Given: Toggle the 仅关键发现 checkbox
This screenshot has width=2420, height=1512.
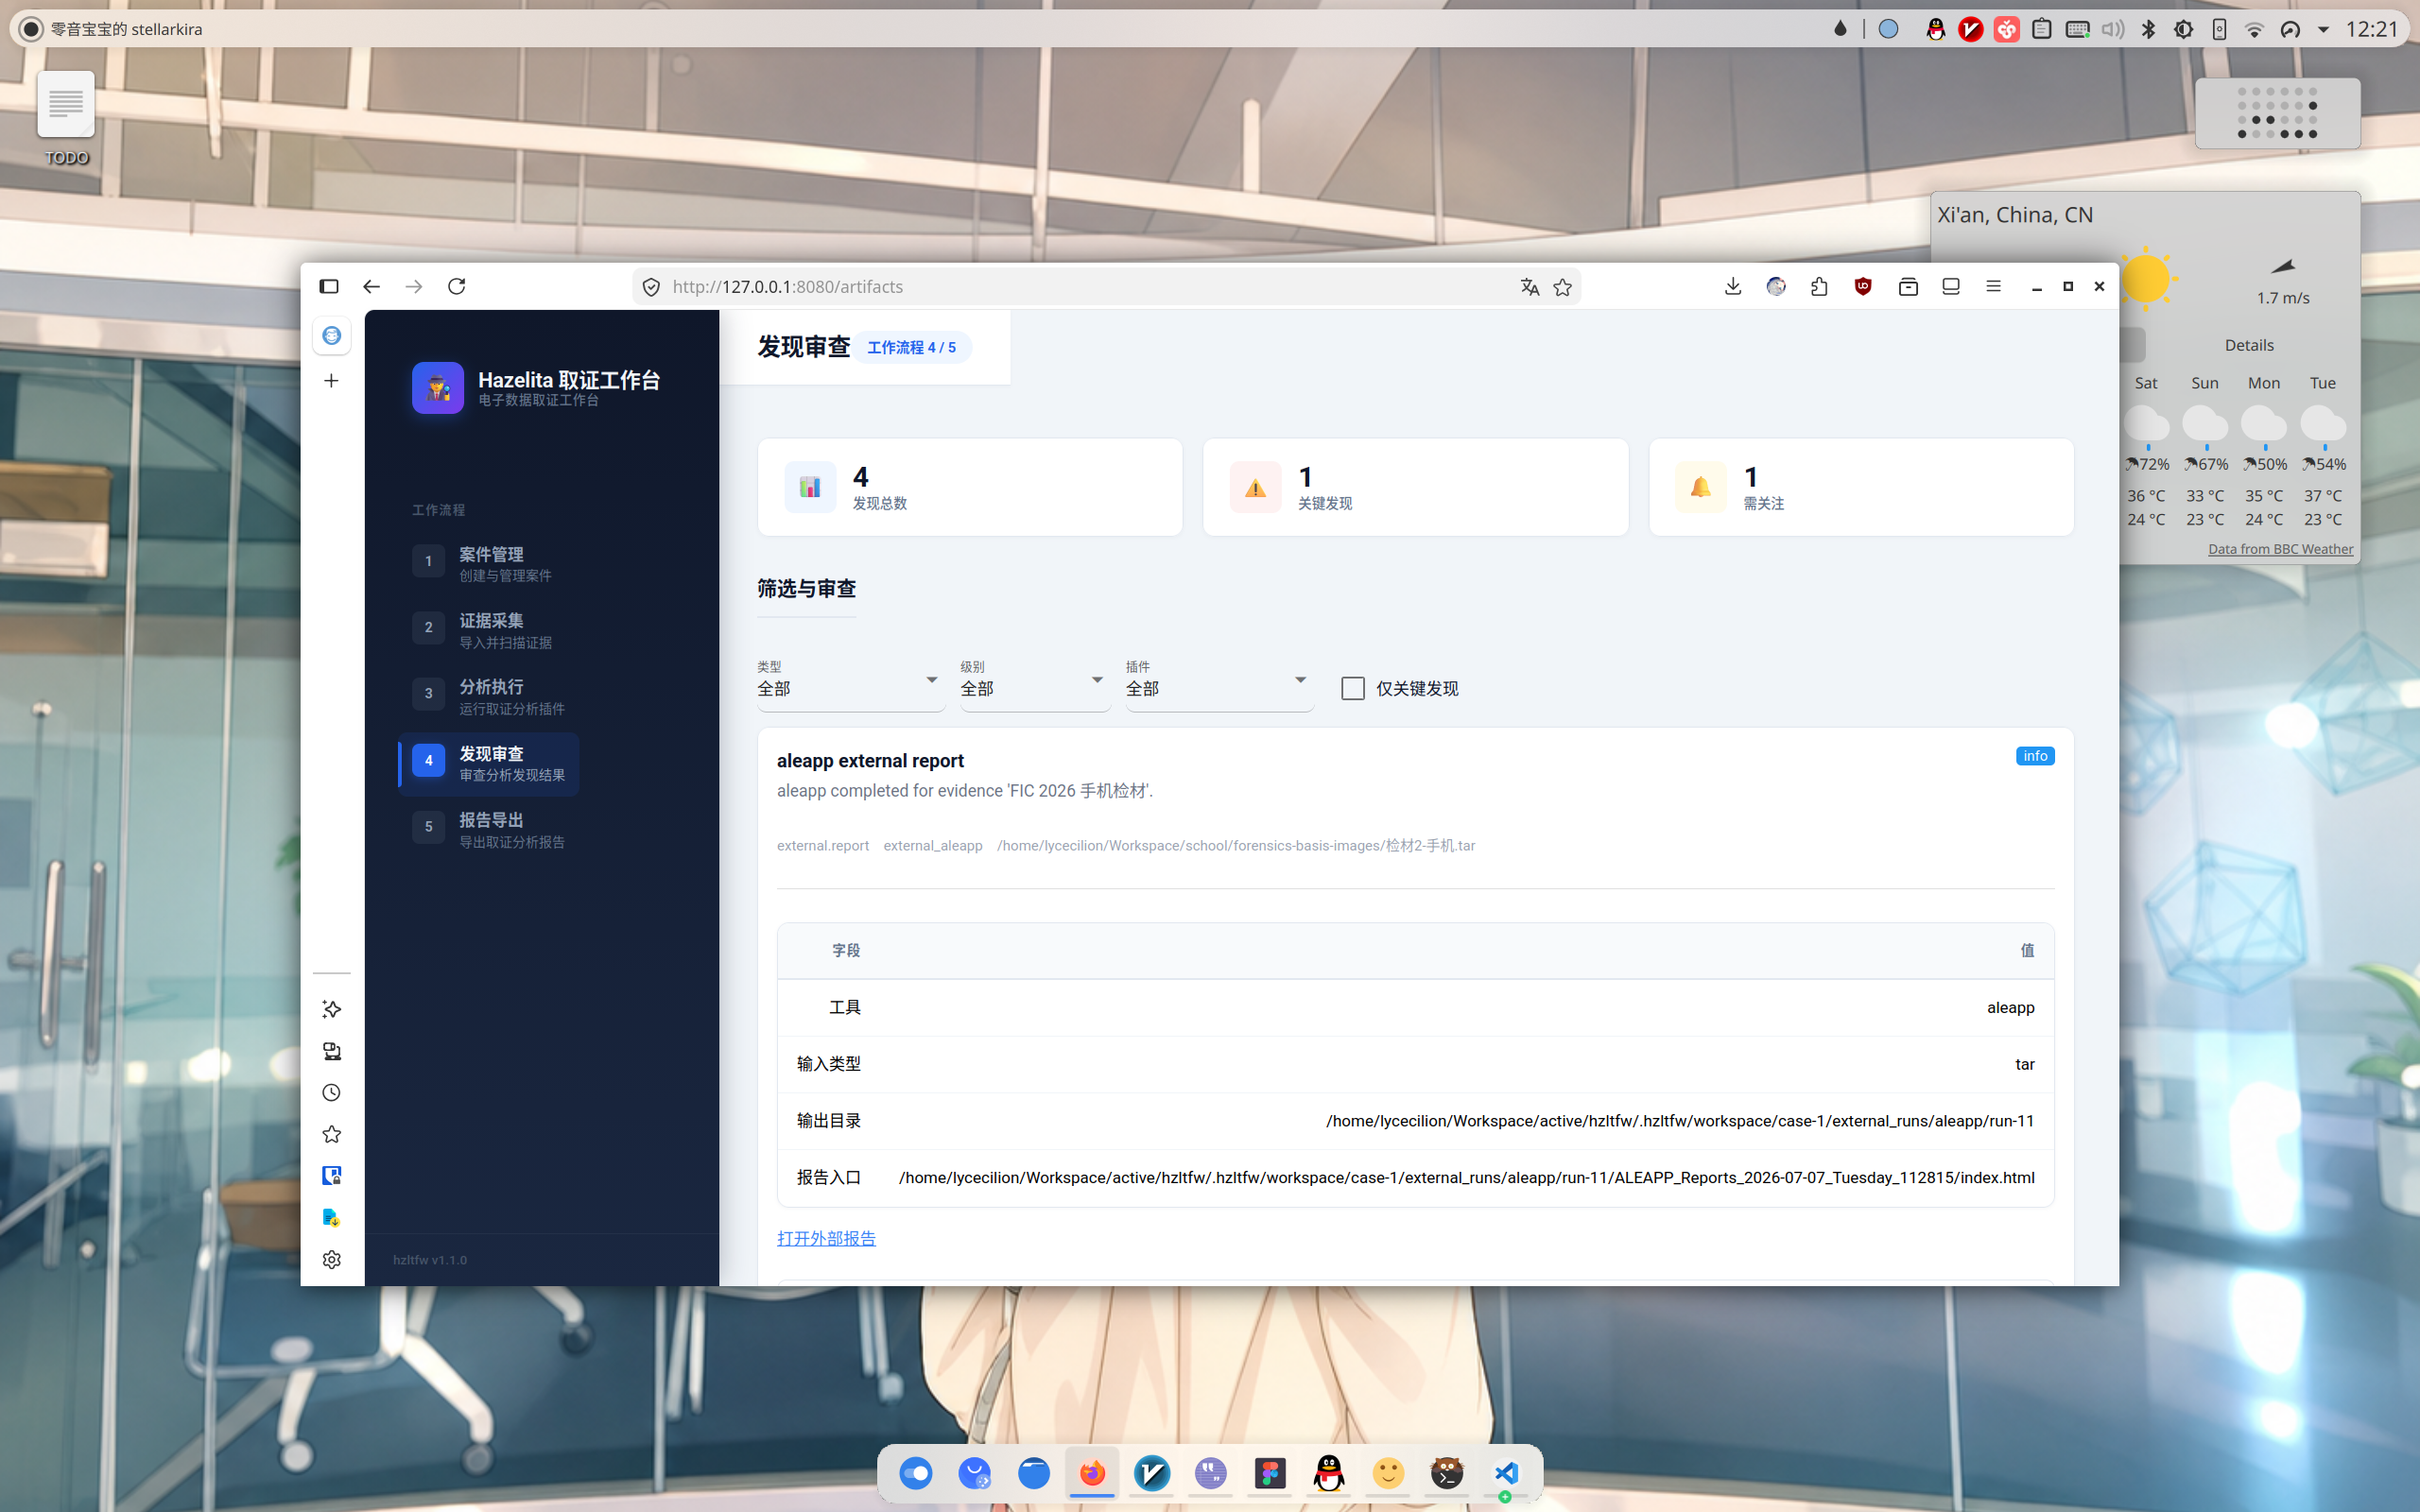Looking at the screenshot, I should point(1352,689).
